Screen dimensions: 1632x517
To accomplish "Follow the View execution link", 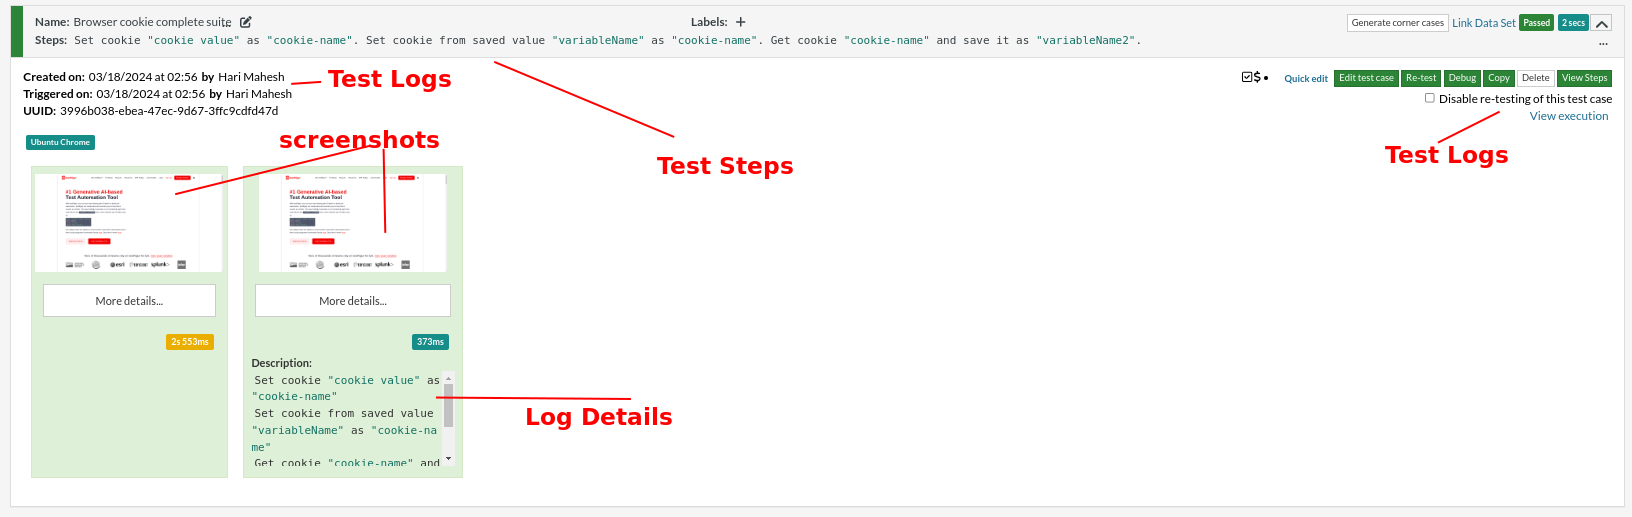I will (1568, 116).
